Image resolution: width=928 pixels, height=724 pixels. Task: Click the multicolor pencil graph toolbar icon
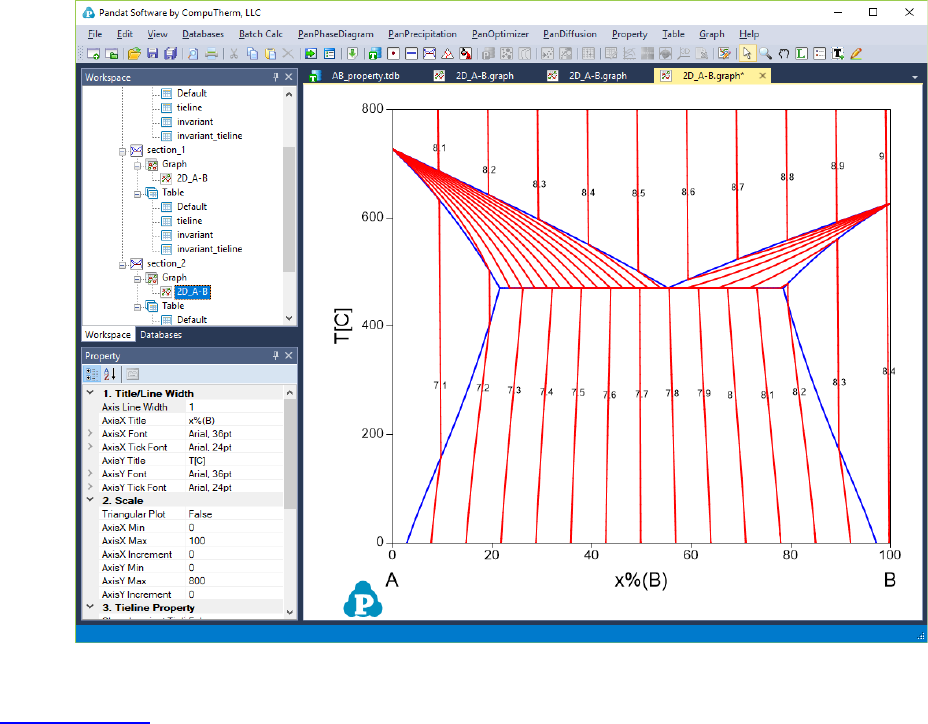pos(724,54)
